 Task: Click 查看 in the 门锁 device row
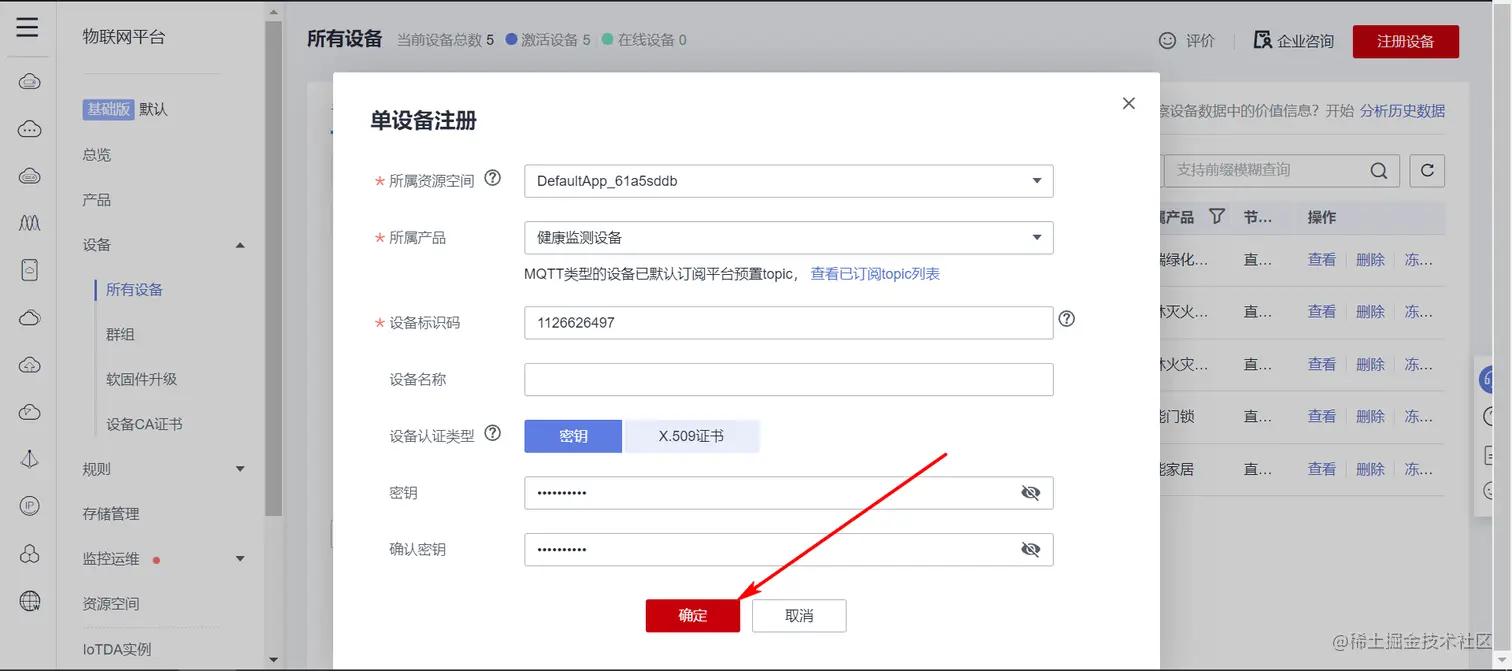(x=1322, y=416)
